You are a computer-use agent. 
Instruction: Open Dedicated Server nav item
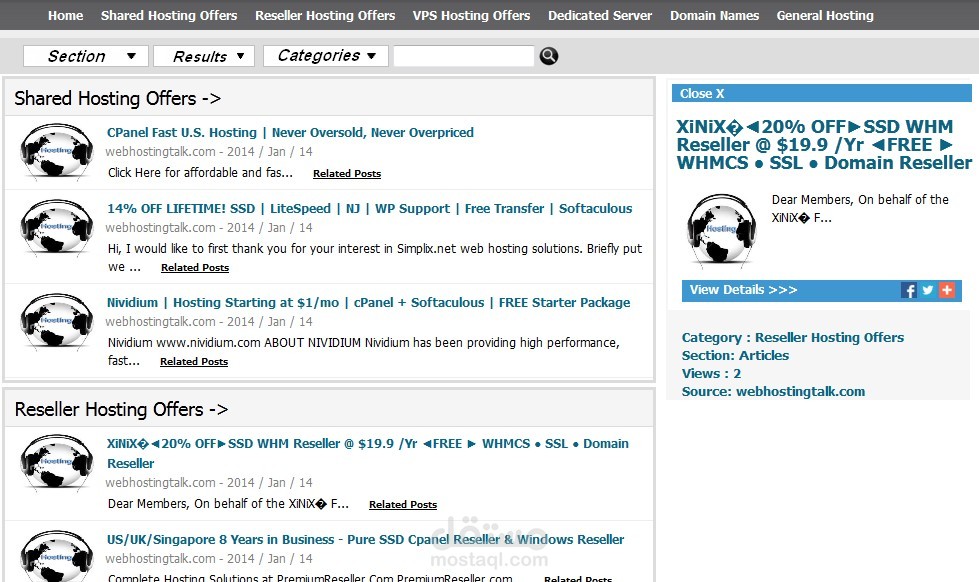600,16
